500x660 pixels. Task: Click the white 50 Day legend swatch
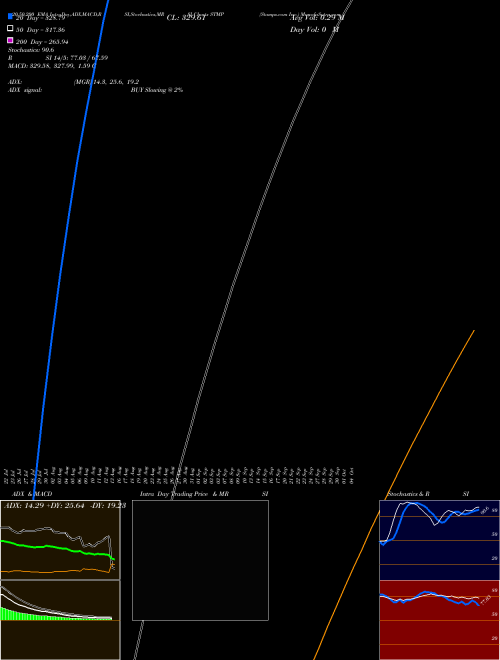10,28
